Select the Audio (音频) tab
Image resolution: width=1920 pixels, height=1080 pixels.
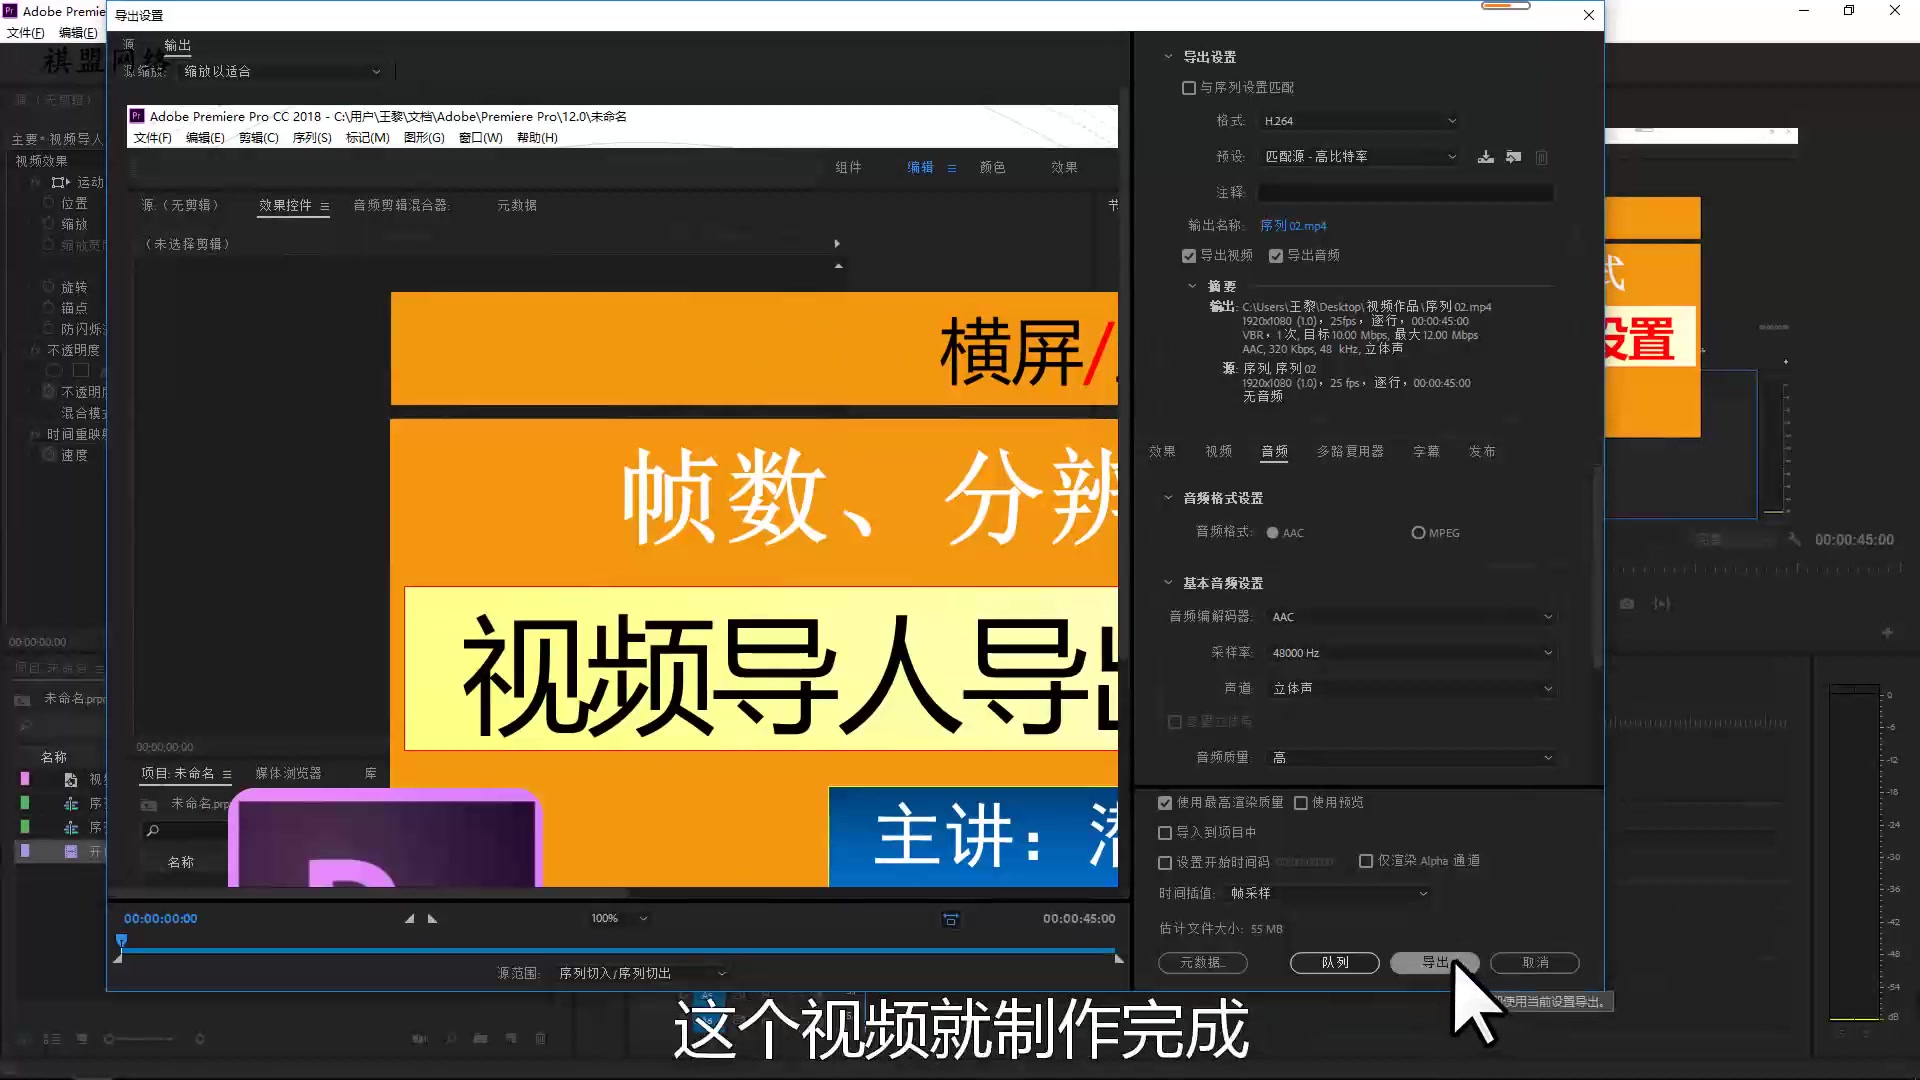coord(1274,452)
